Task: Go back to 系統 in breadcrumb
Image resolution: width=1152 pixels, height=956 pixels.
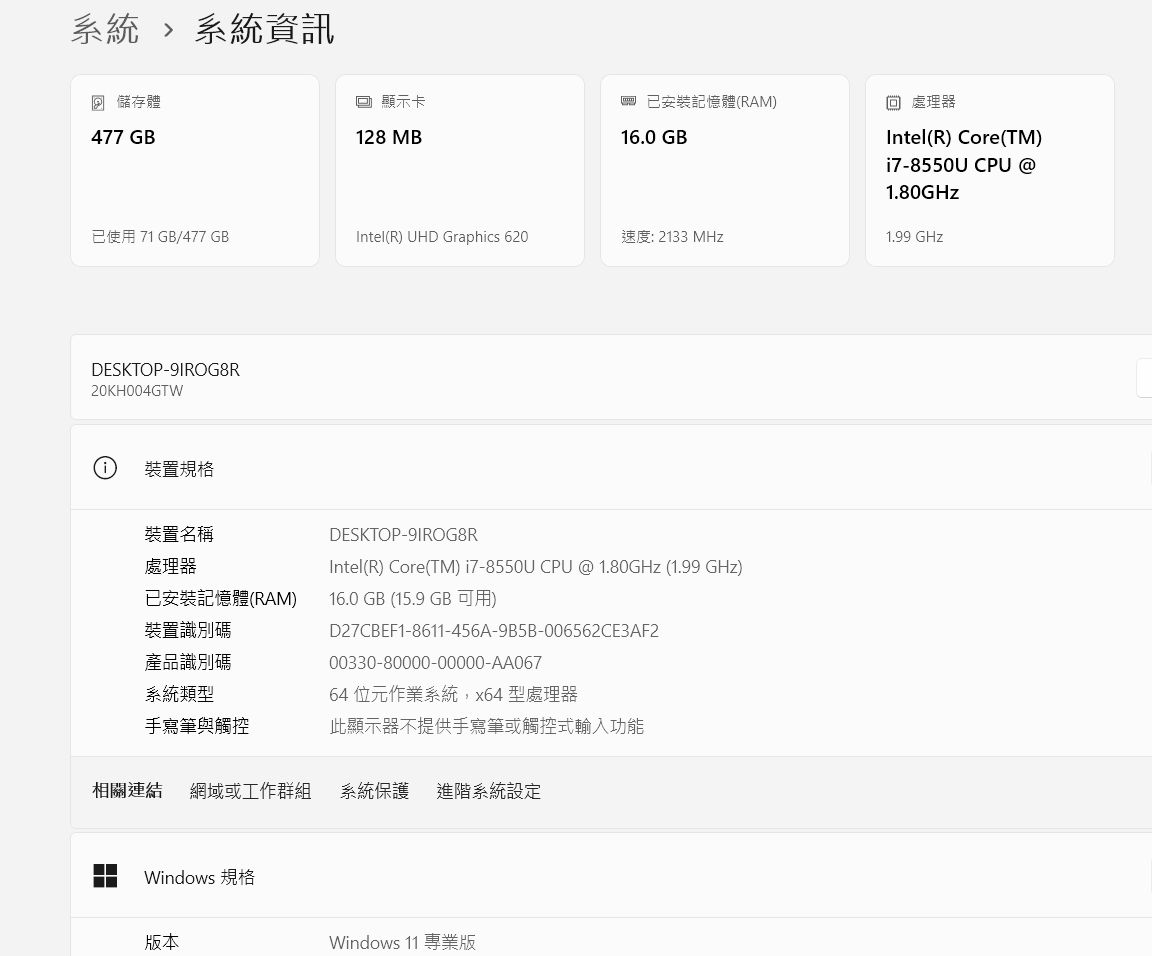Action: [x=105, y=29]
